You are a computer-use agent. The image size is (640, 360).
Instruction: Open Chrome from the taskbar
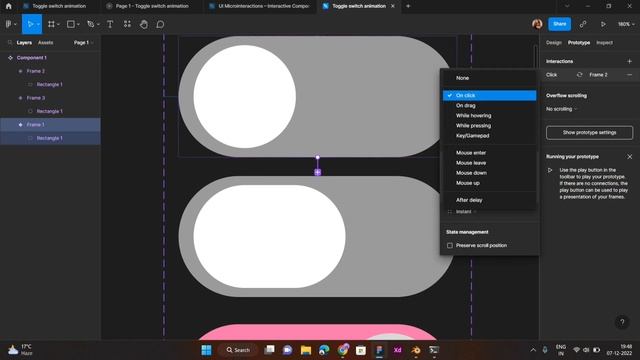coord(343,350)
